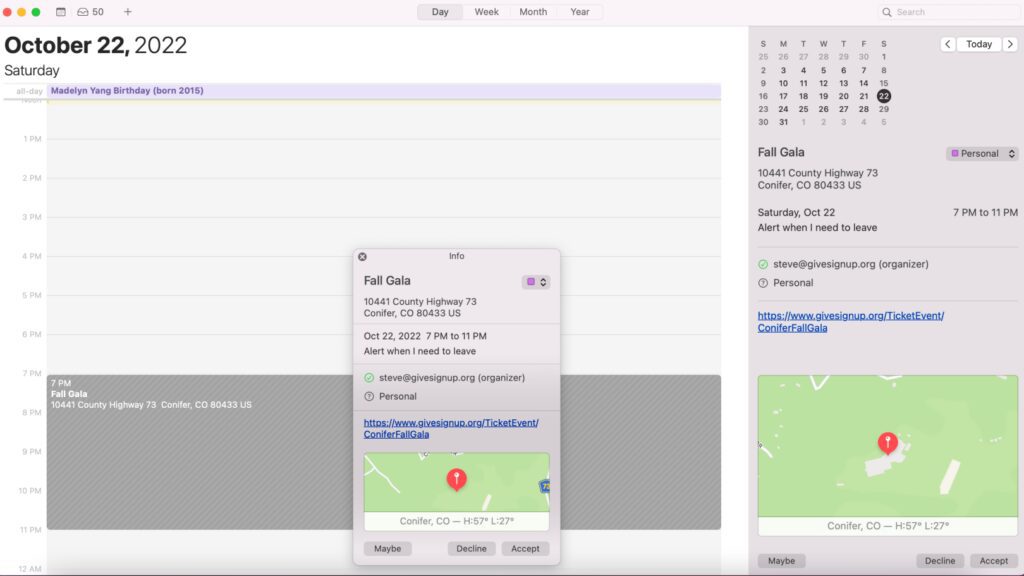Click Fall Gala title in sidebar inspector
The width and height of the screenshot is (1024, 576).
pos(781,152)
